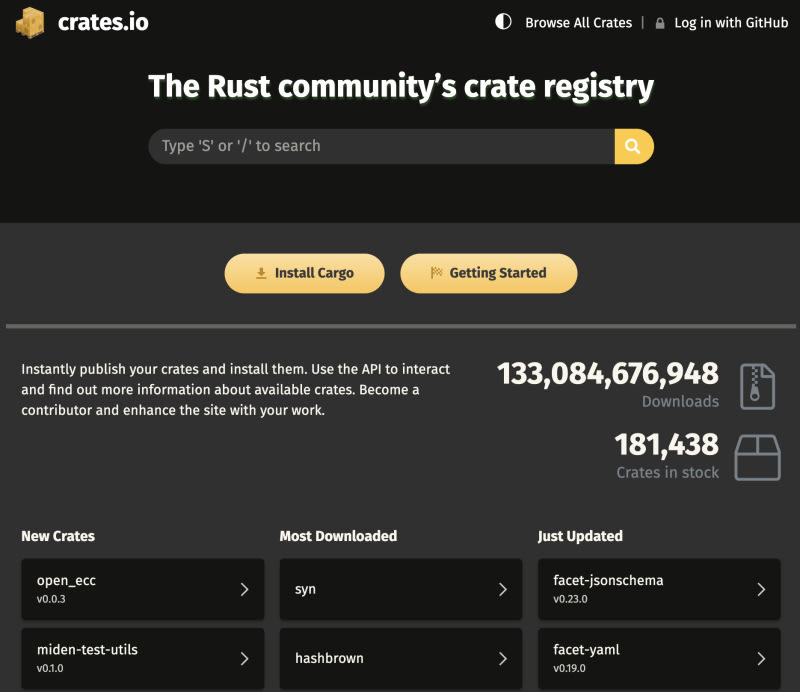Image resolution: width=800 pixels, height=692 pixels.
Task: Click the crates.io site title text
Action: coord(103,22)
